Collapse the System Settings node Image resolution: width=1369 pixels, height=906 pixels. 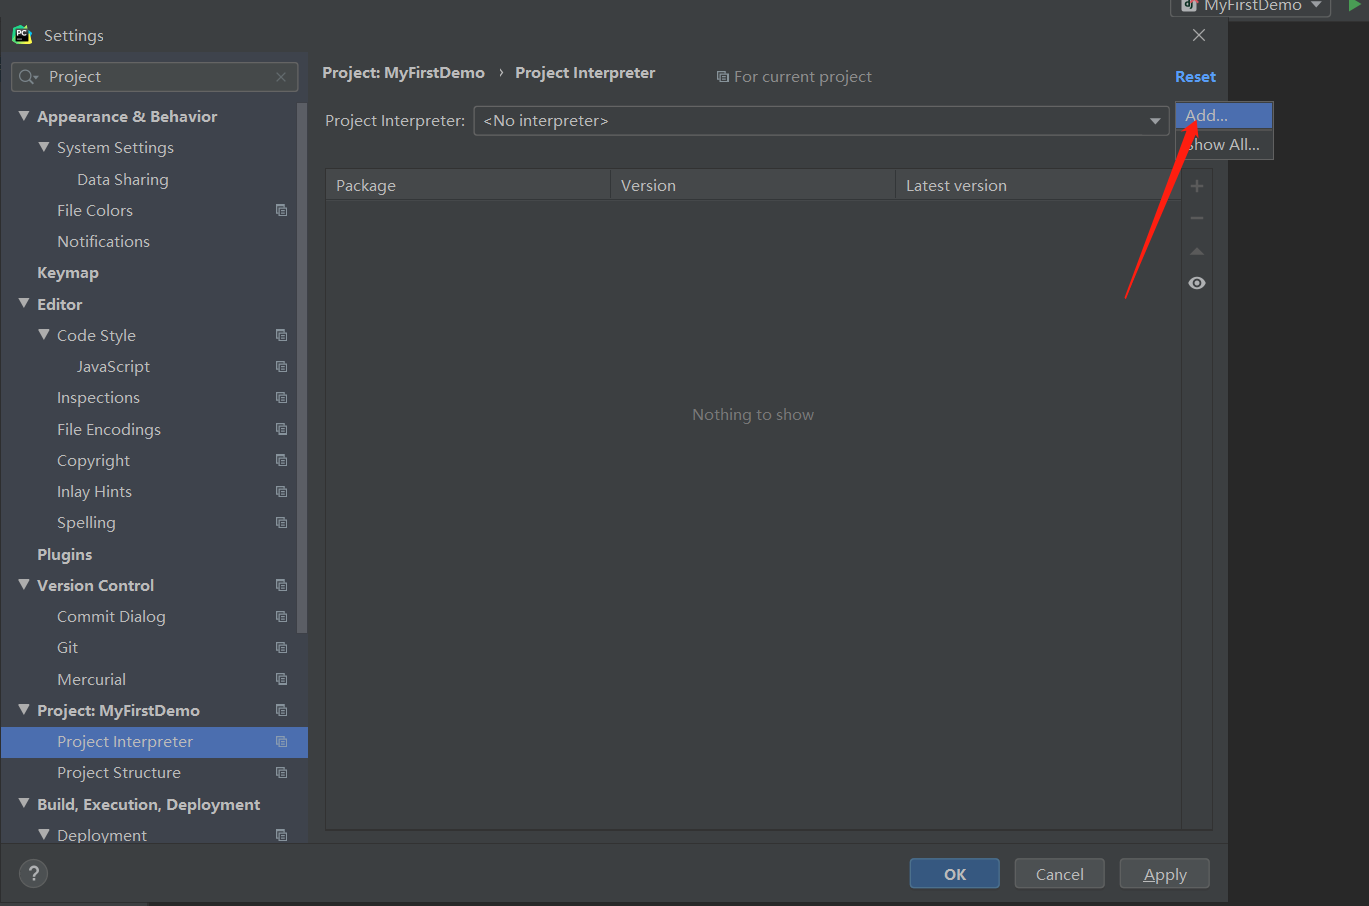tap(44, 147)
